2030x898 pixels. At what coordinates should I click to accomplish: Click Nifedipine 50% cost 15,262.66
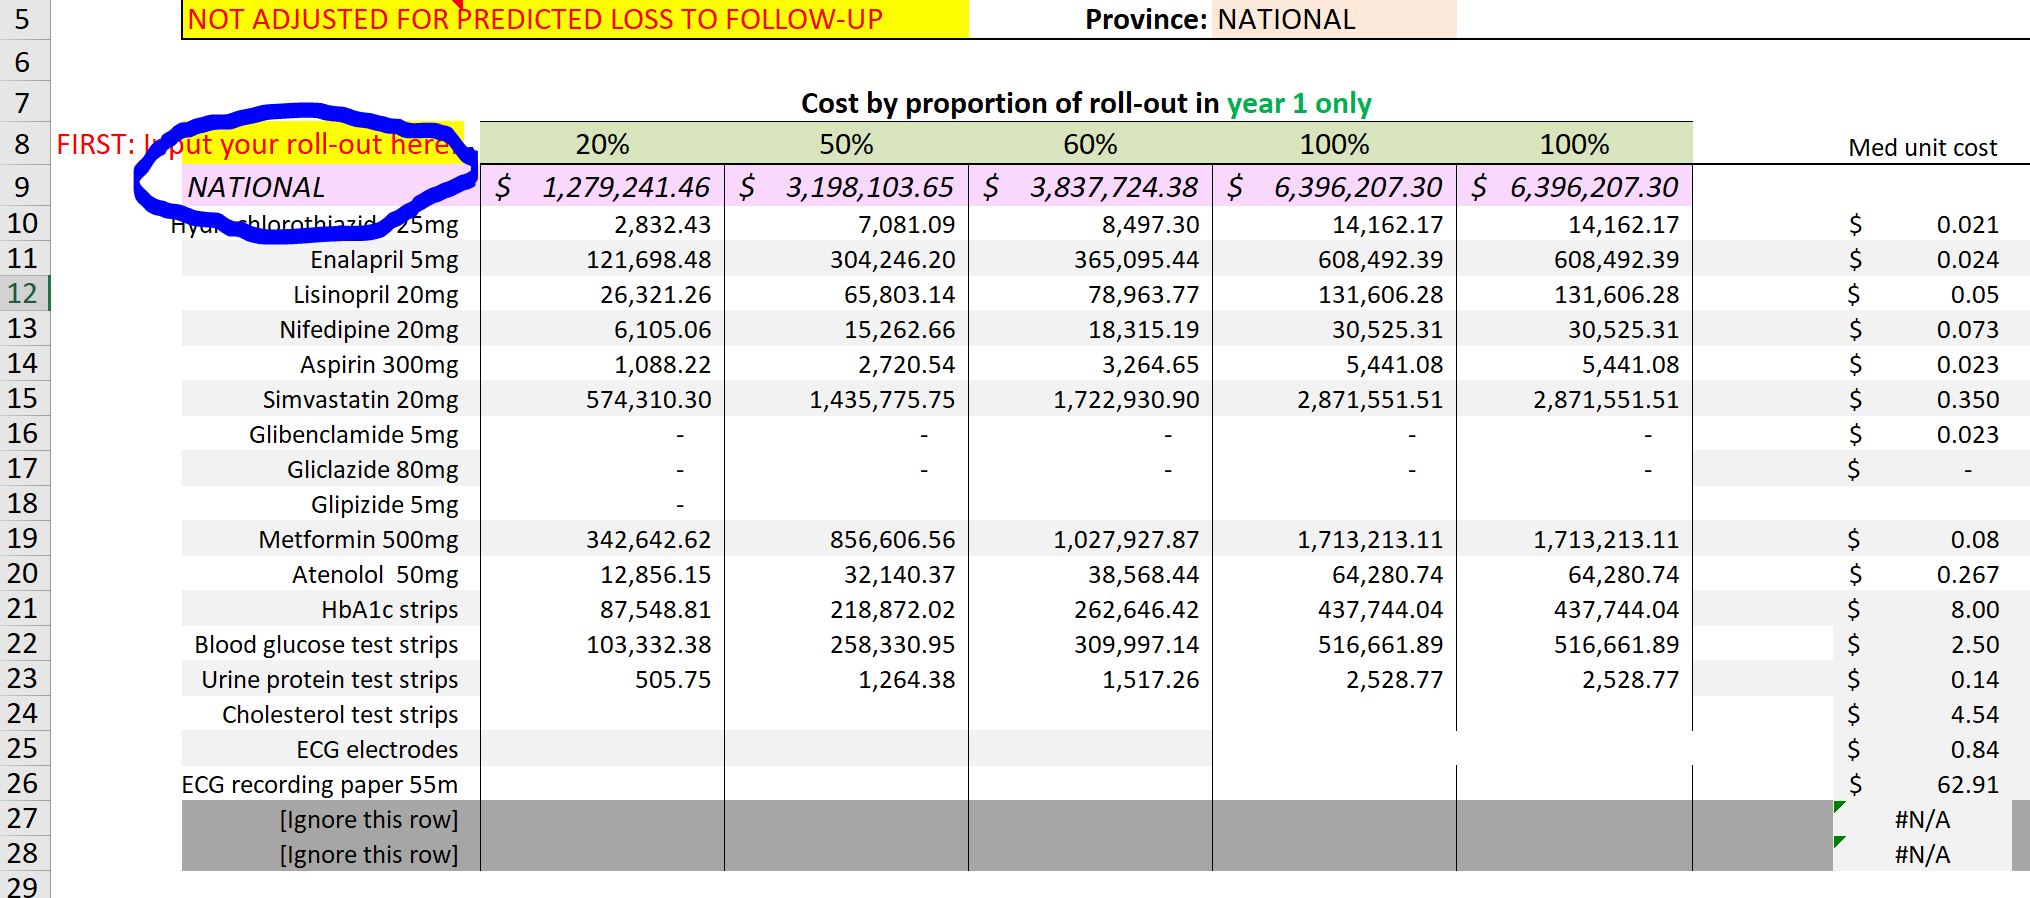coord(899,330)
